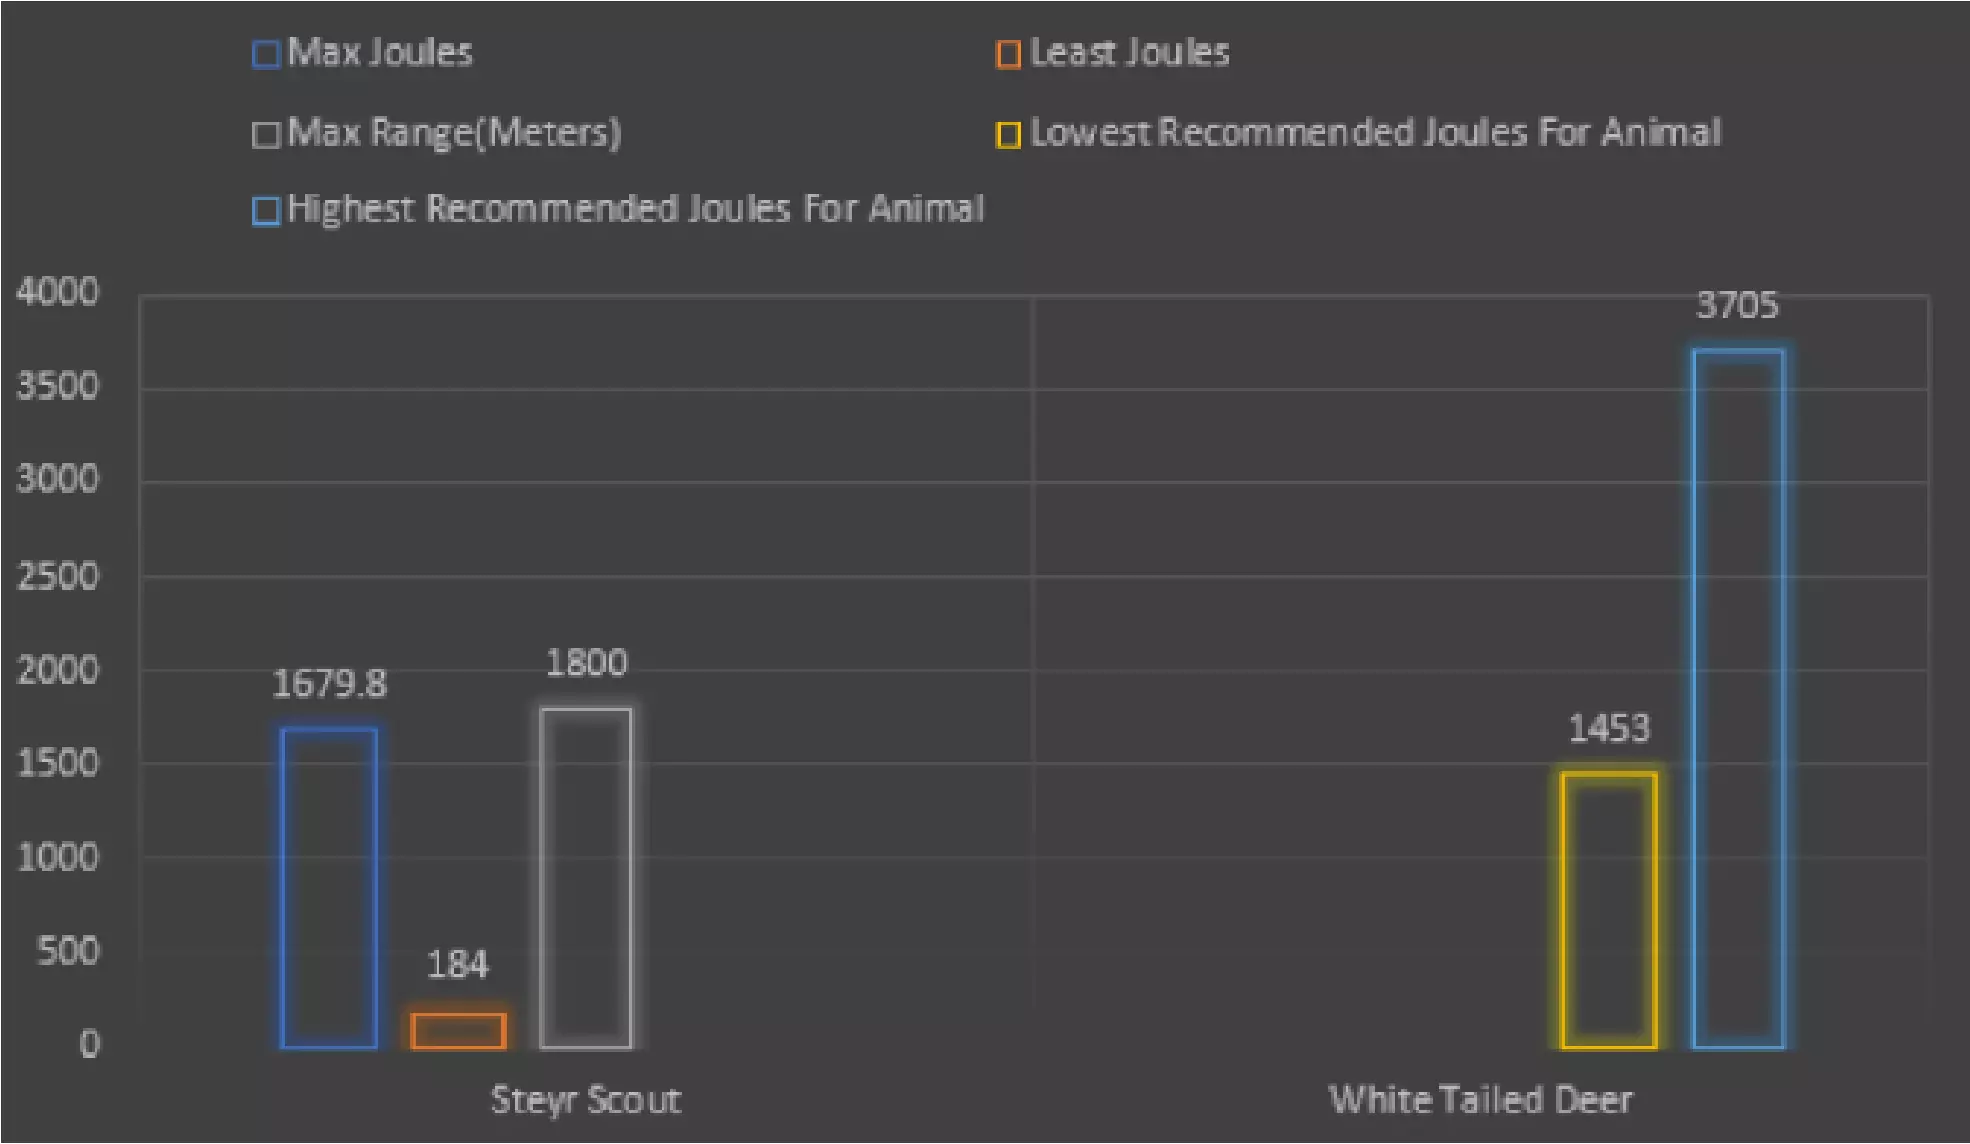Click the White Tailed Deer axis label
Screen dimensions: 1970x1144
pos(1480,1100)
